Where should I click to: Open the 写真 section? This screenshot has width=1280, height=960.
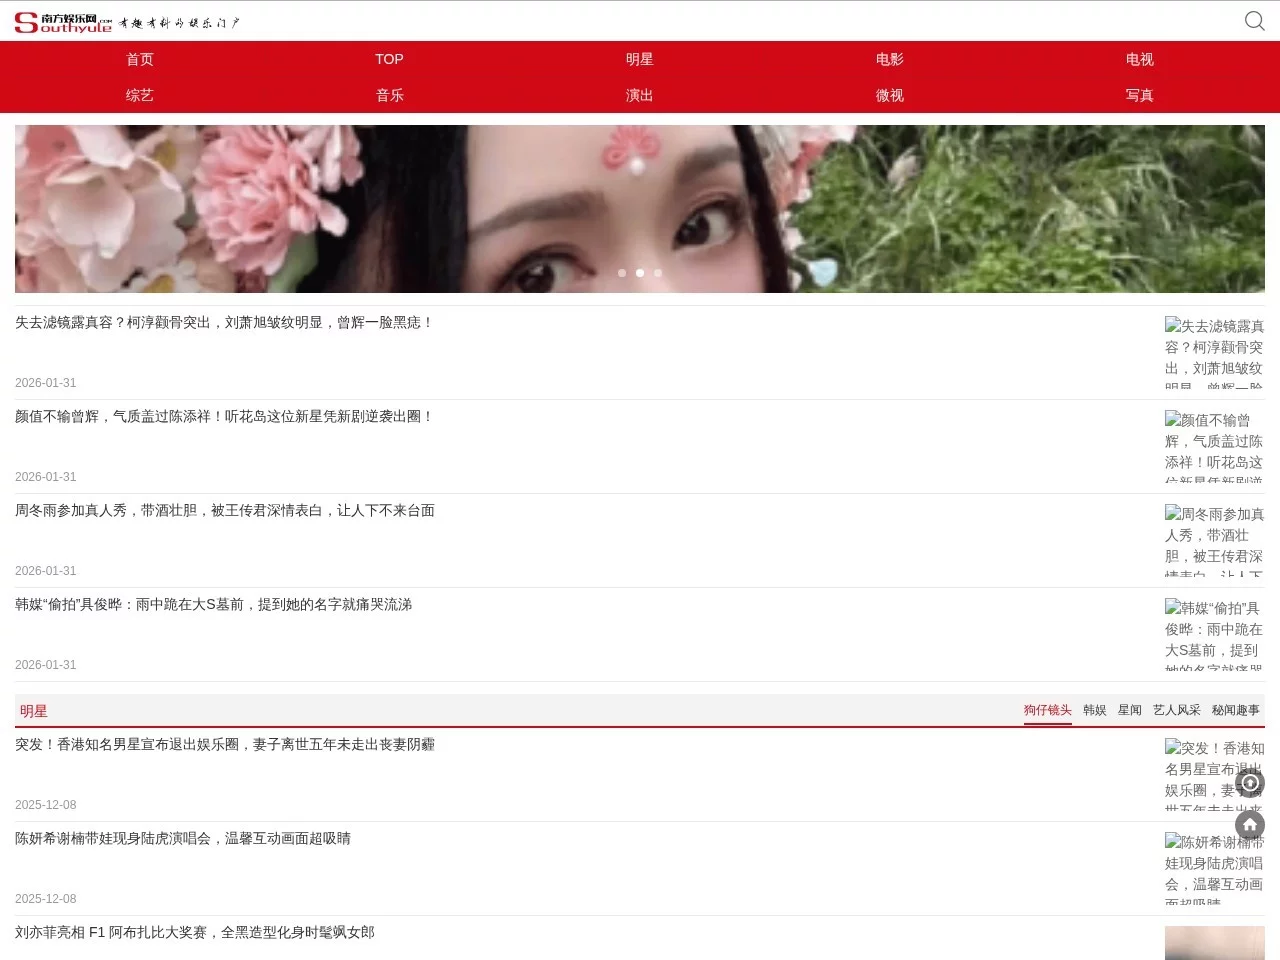[x=1139, y=95]
